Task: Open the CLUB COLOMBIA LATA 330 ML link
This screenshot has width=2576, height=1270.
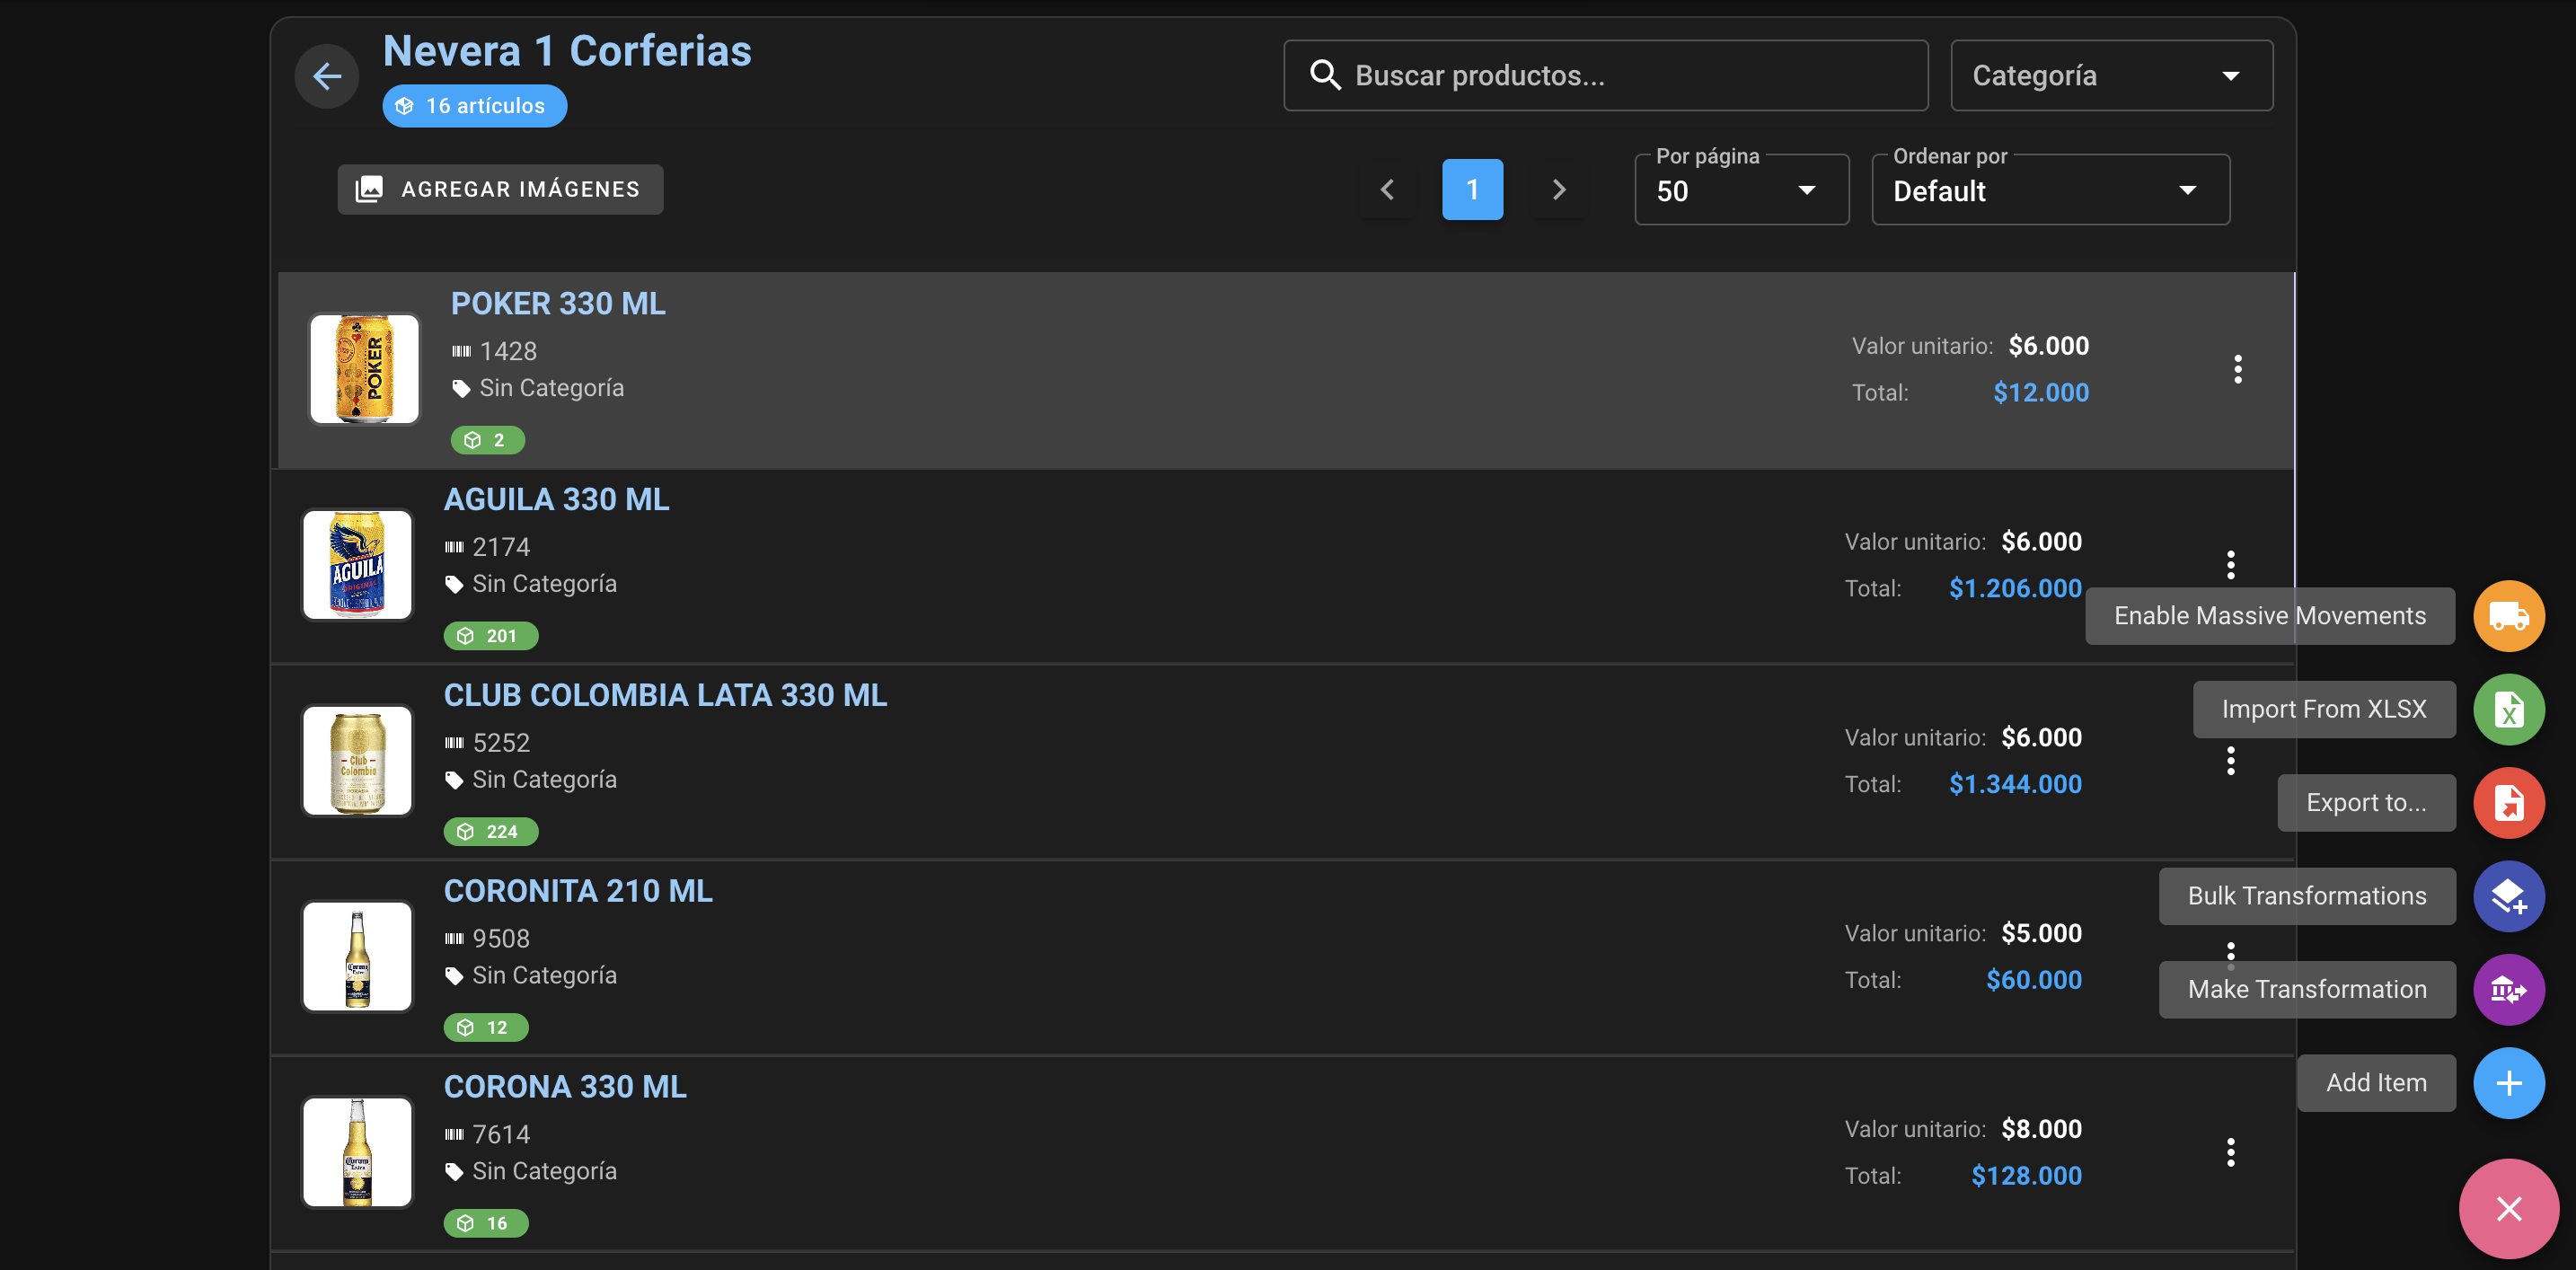Action: pos(665,696)
